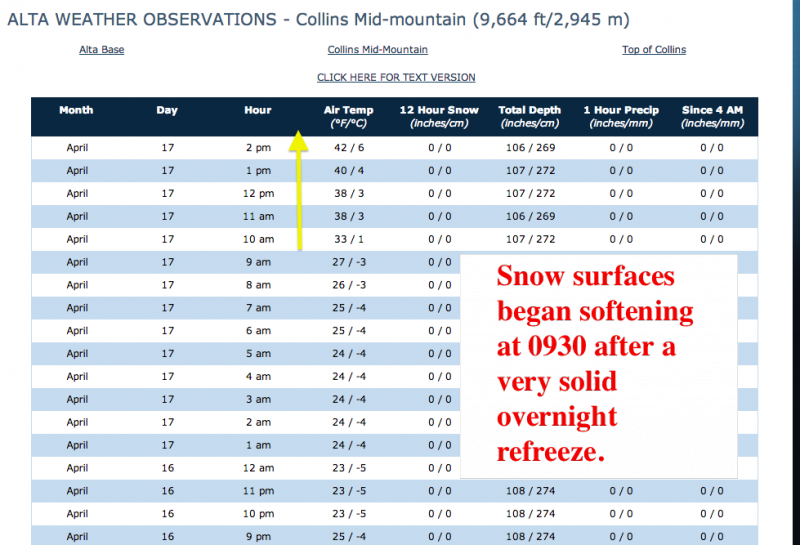Click the 3 am hour cell
800x545 pixels.
click(x=258, y=399)
